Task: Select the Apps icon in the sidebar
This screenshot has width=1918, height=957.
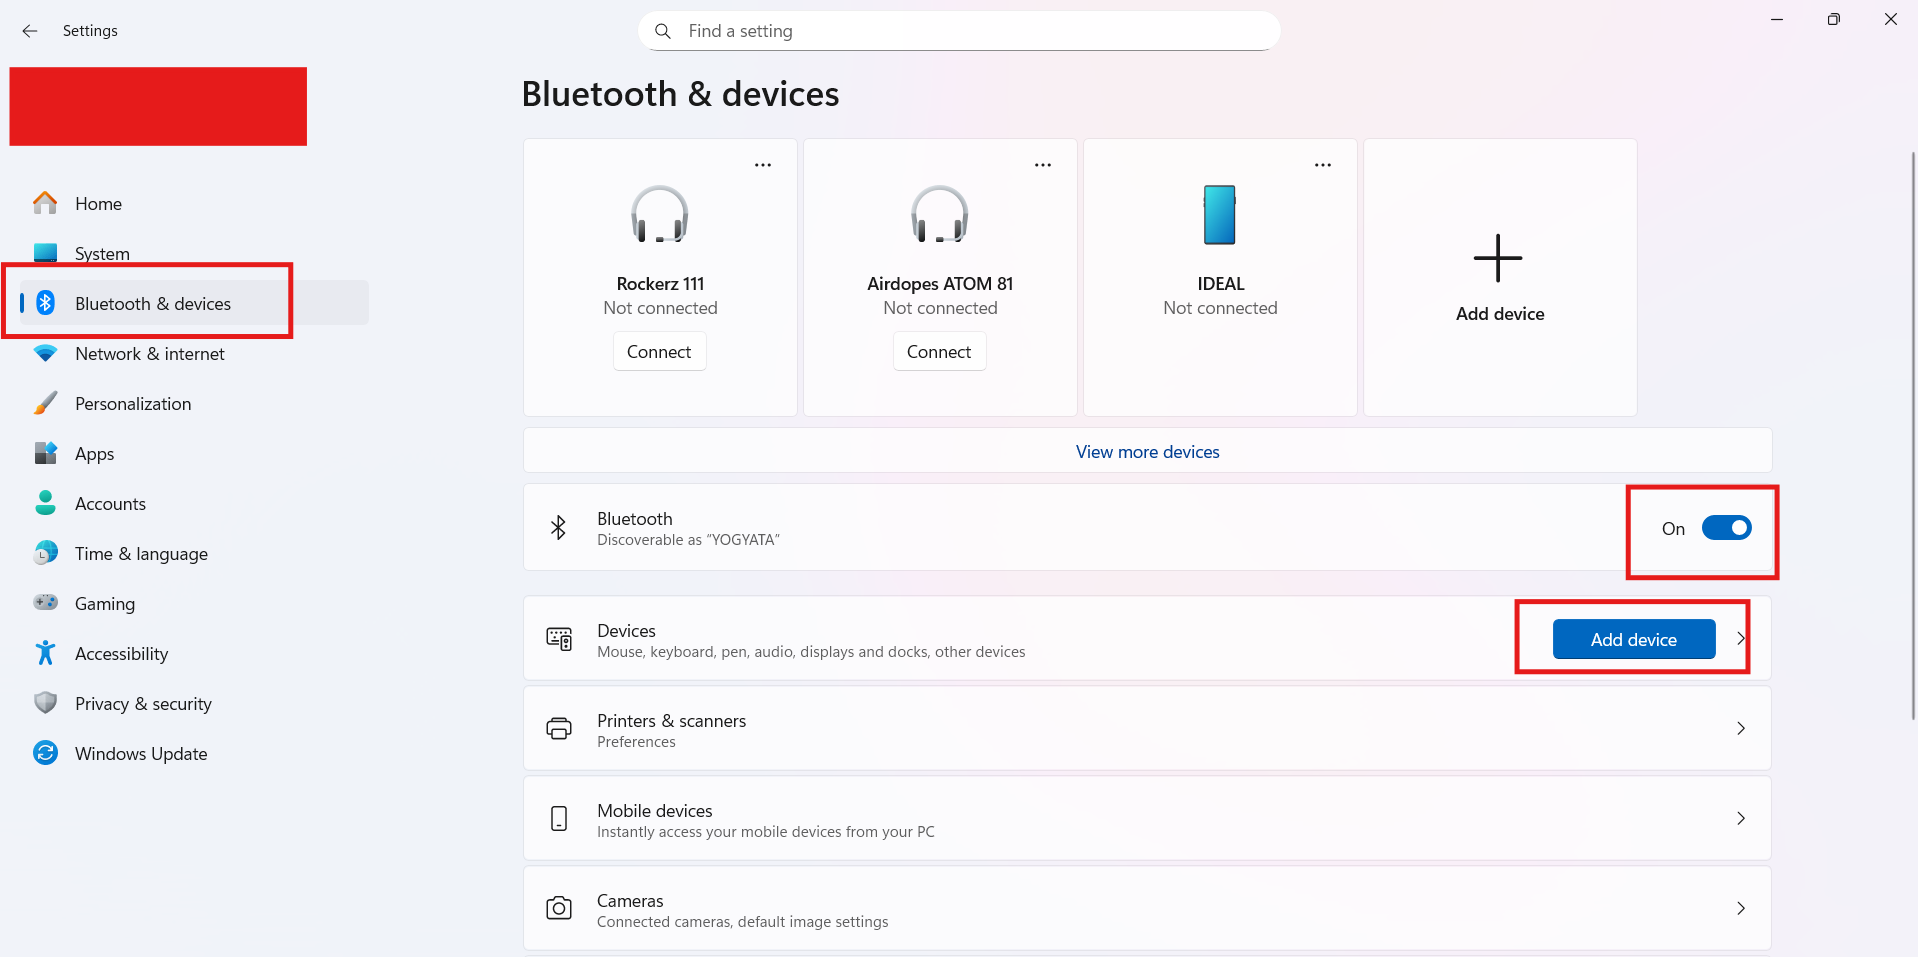Action: [x=45, y=453]
